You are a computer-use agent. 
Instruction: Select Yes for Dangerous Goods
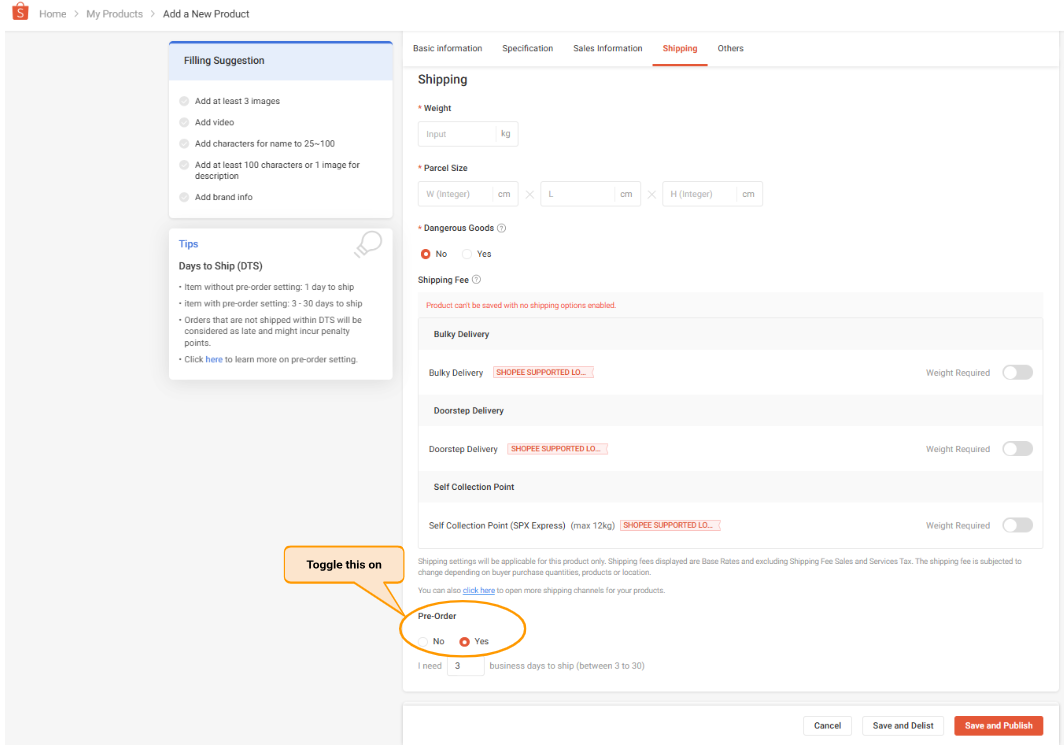click(x=467, y=254)
